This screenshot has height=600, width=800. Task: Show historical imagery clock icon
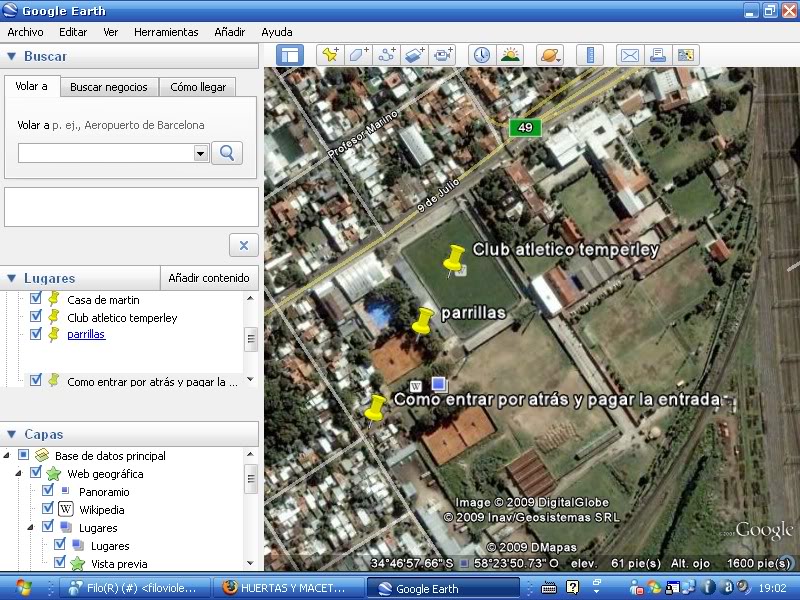click(x=482, y=55)
